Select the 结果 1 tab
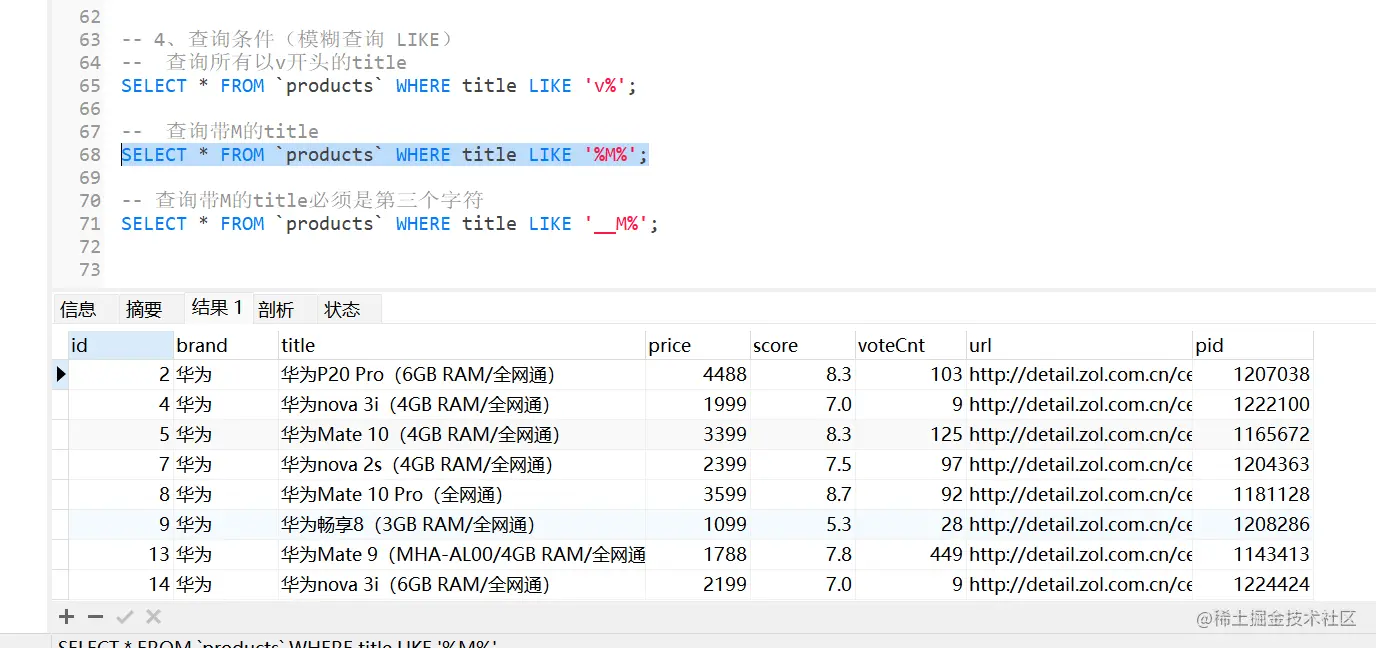Image resolution: width=1376 pixels, height=648 pixels. pos(217,307)
